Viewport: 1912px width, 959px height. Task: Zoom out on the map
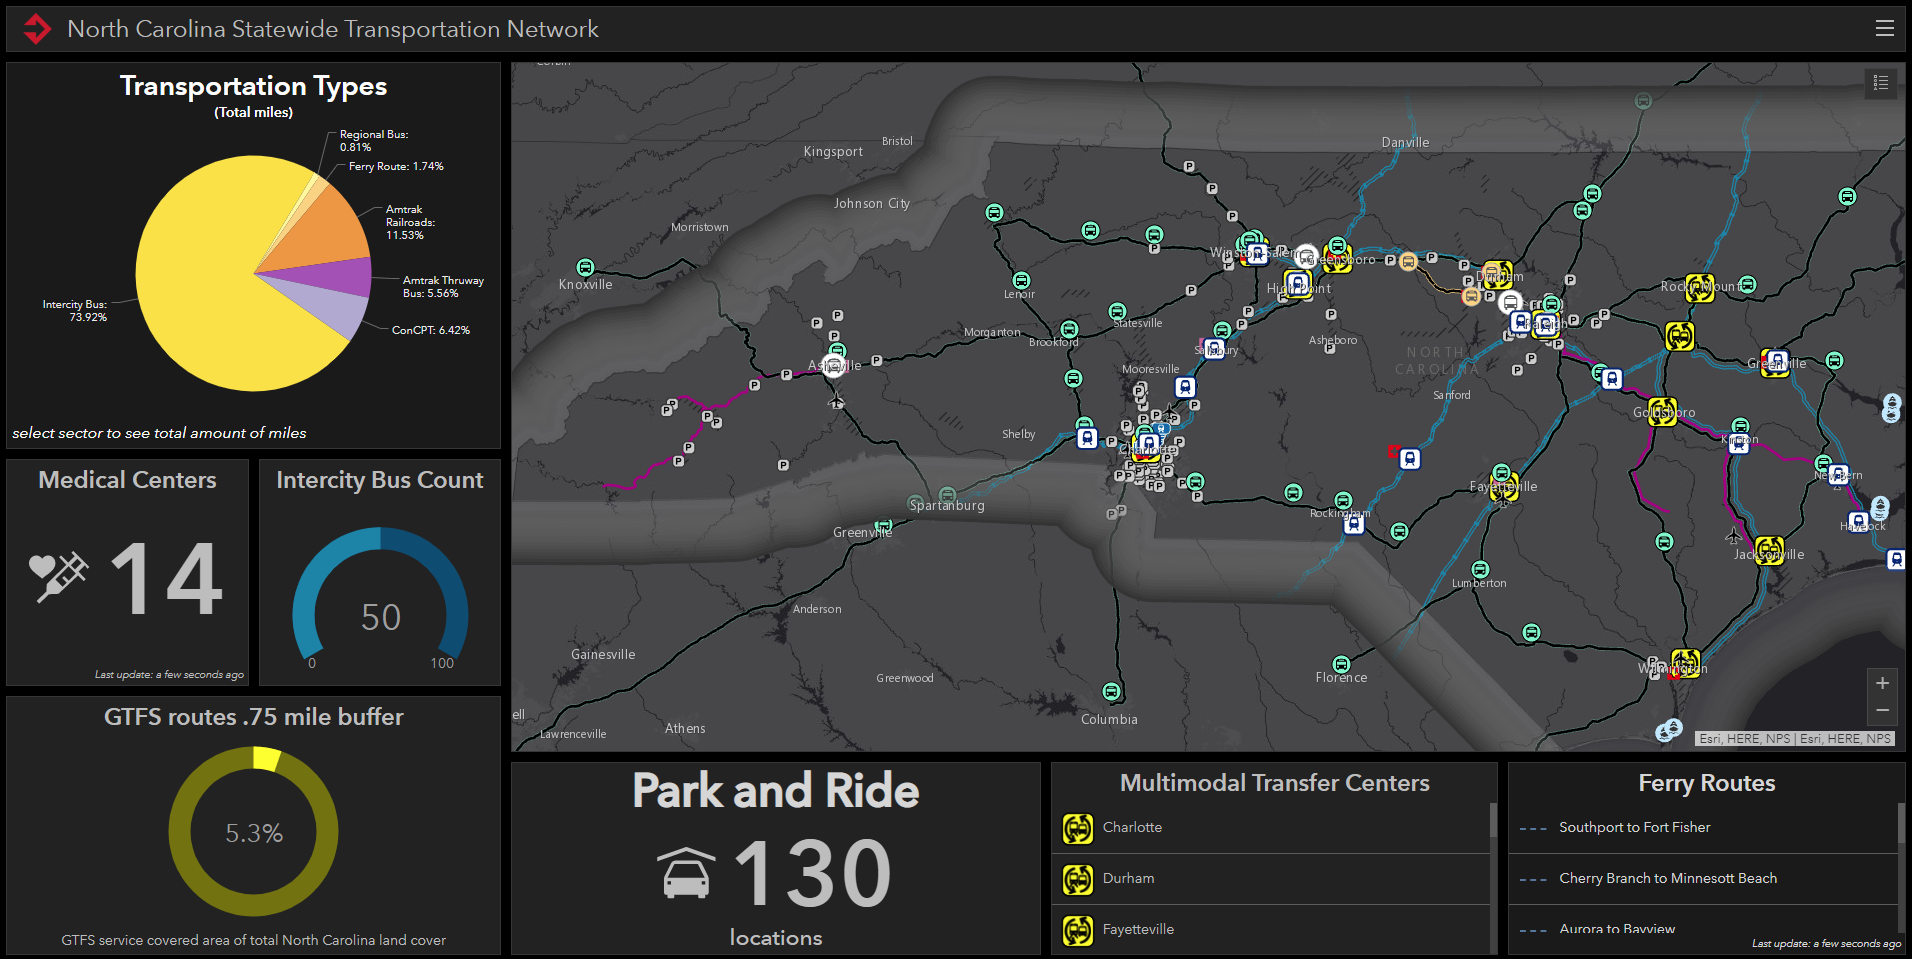coord(1882,711)
